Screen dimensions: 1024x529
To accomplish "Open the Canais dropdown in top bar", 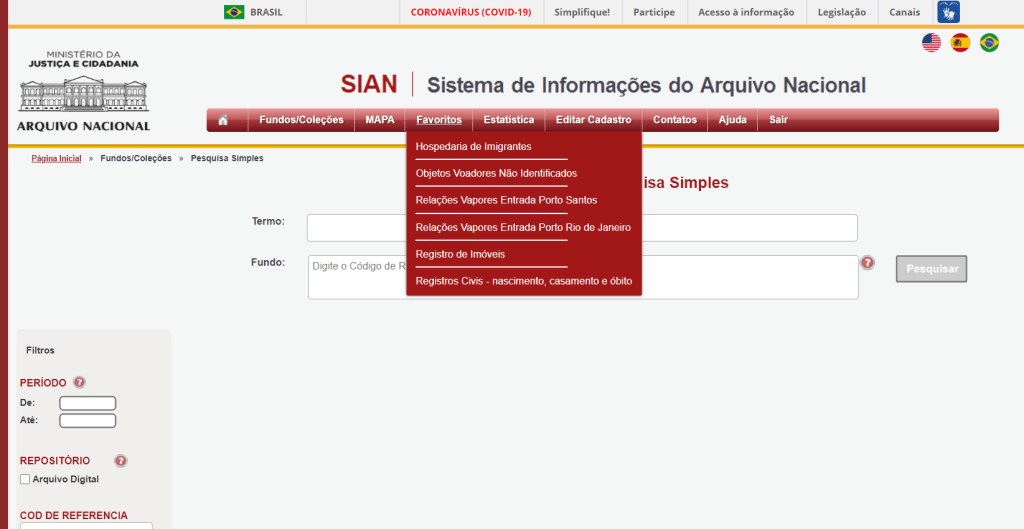I will pyautogui.click(x=904, y=12).
